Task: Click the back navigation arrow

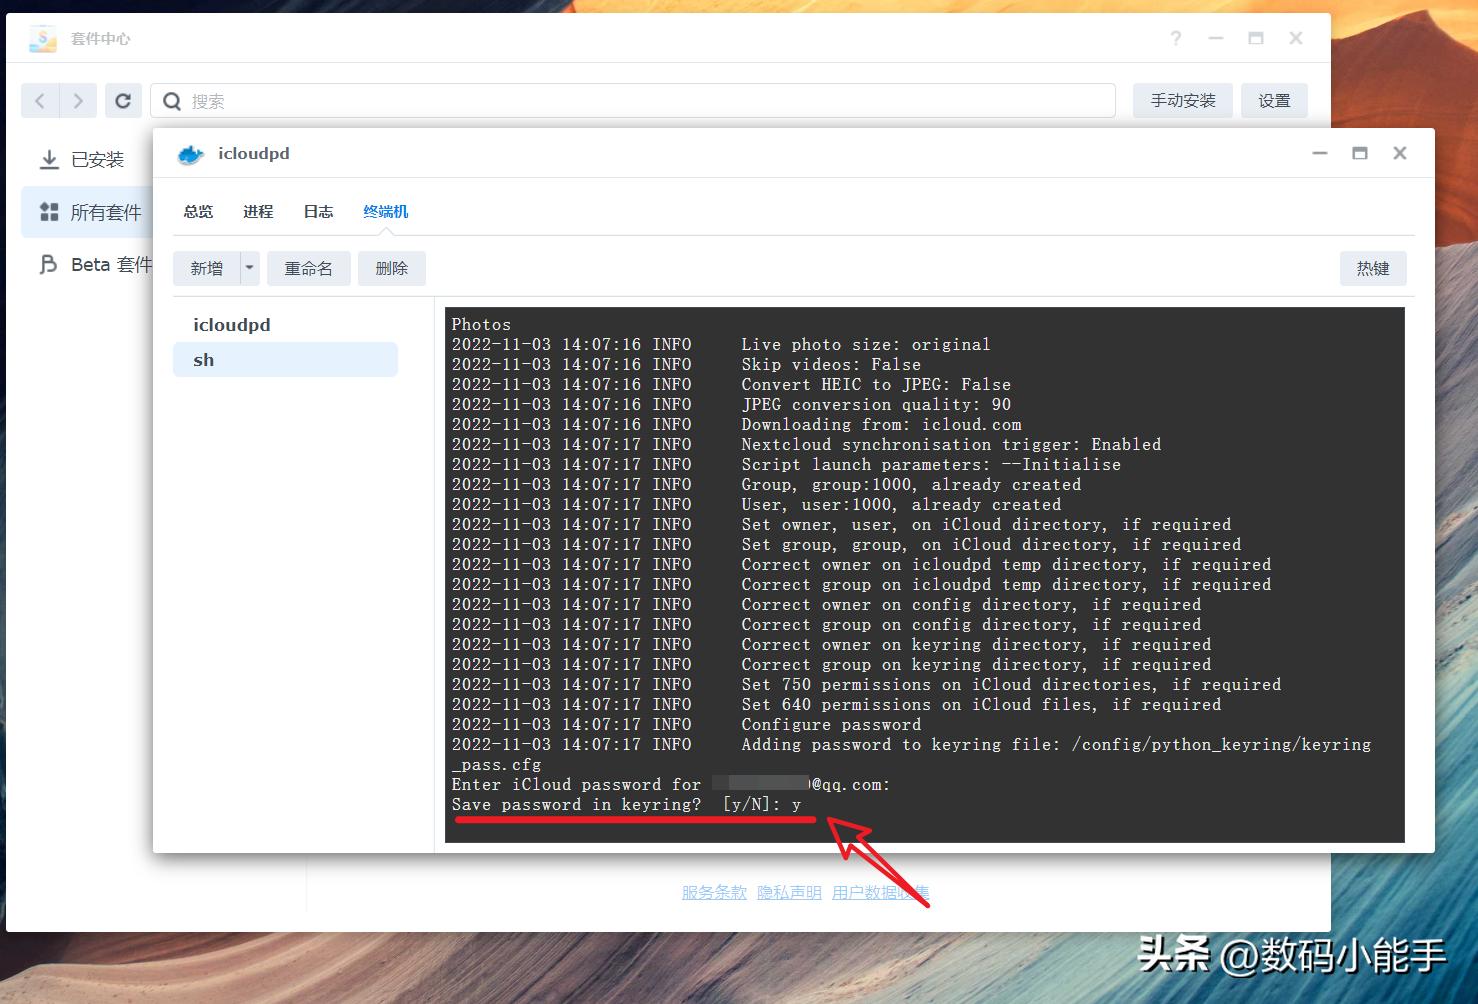Action: (39, 100)
